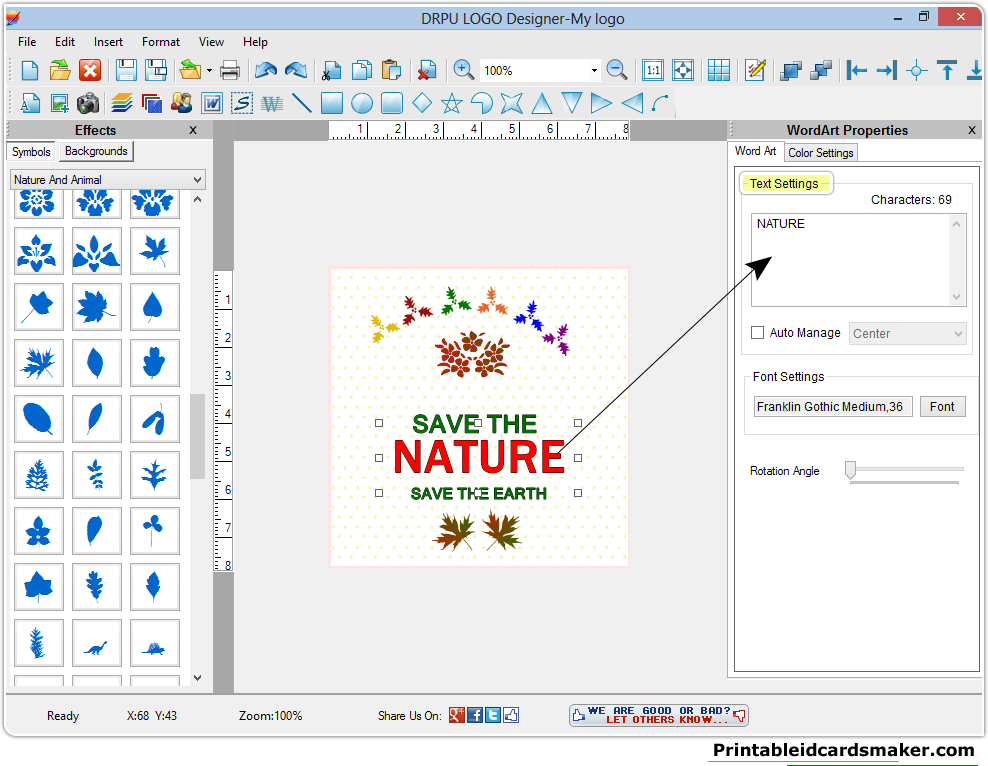This screenshot has height=766, width=988.
Task: Save the logo with the floppy icon
Action: 125,70
